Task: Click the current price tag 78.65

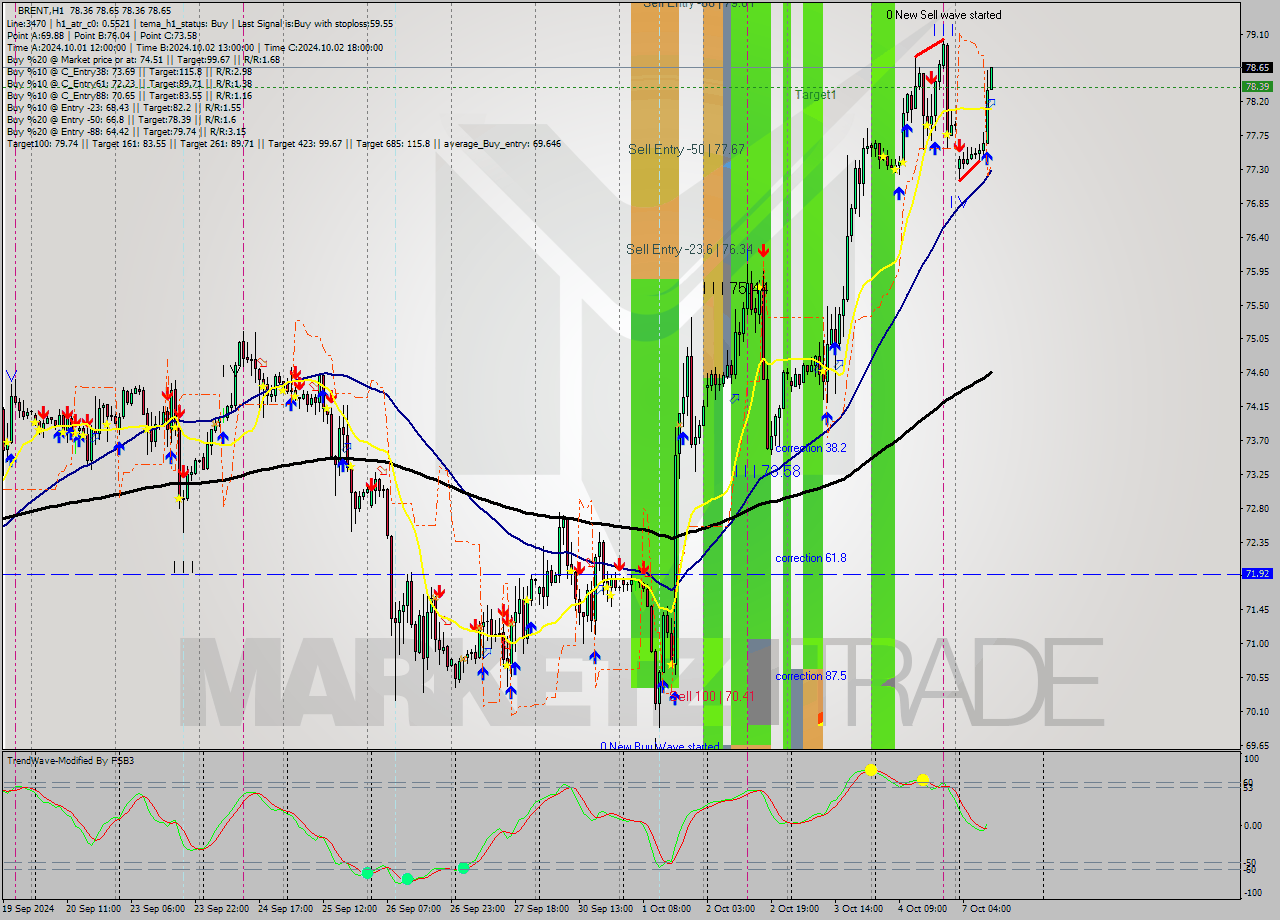Action: [x=1258, y=68]
